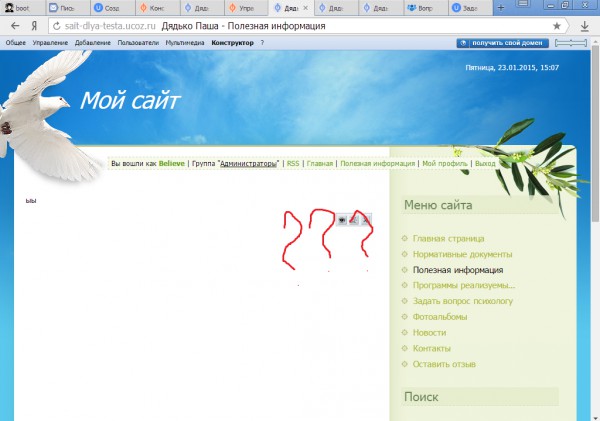Open 'Оставить отзыв' in site menu
Screen dimensions: 600x421
coord(444,364)
